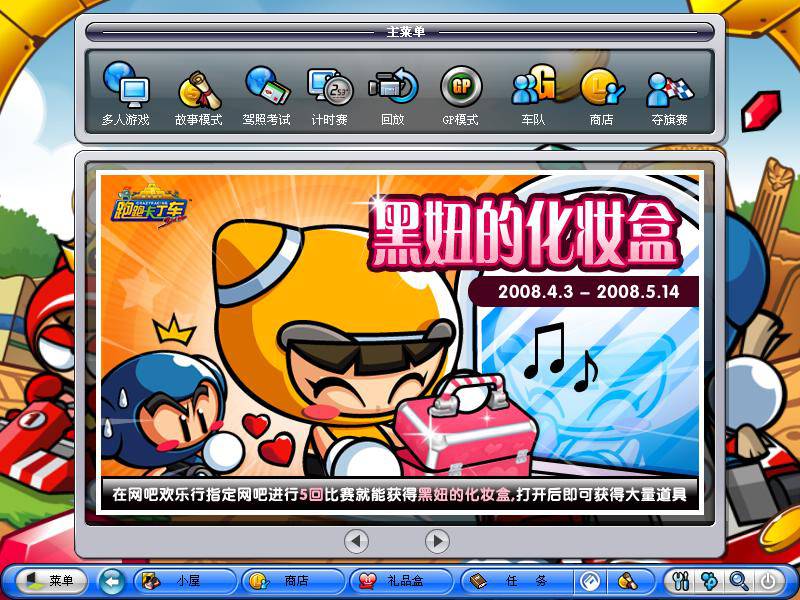Image resolution: width=800 pixels, height=600 pixels.
Task: Click the power exit button
Action: click(768, 581)
